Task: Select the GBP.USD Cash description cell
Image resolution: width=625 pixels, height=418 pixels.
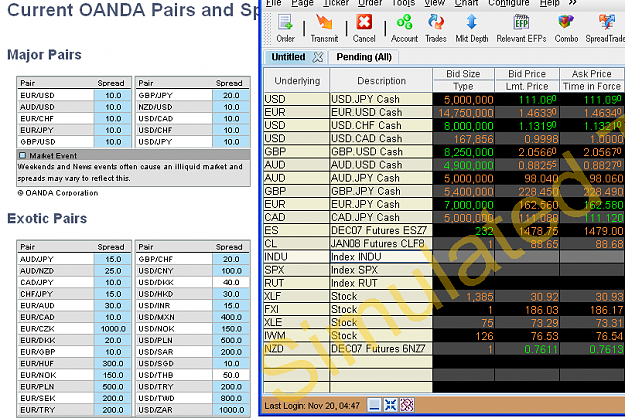Action: tap(381, 152)
